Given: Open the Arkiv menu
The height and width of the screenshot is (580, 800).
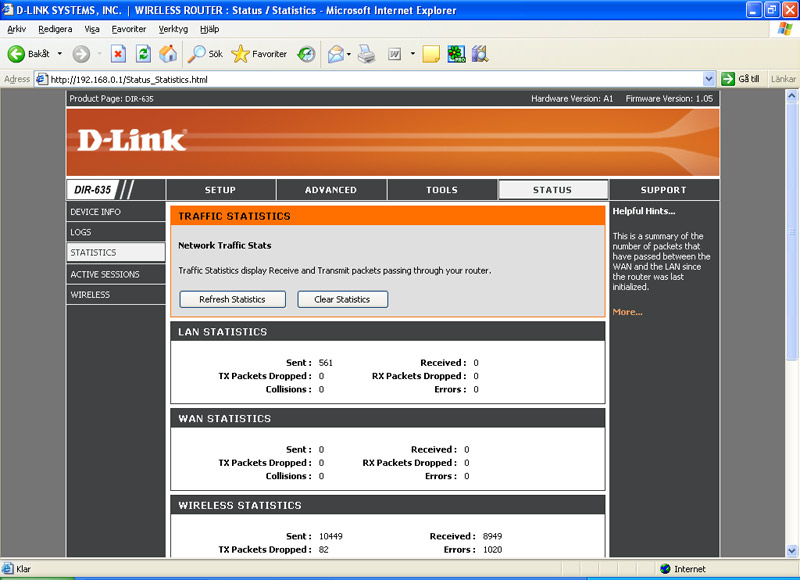Looking at the screenshot, I should coord(16,29).
